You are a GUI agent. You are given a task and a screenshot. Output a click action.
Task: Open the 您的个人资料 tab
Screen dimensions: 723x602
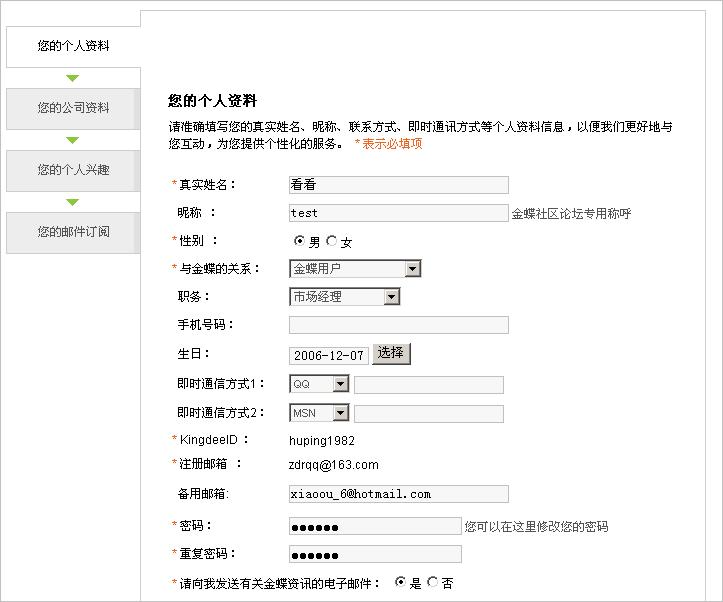(x=73, y=46)
